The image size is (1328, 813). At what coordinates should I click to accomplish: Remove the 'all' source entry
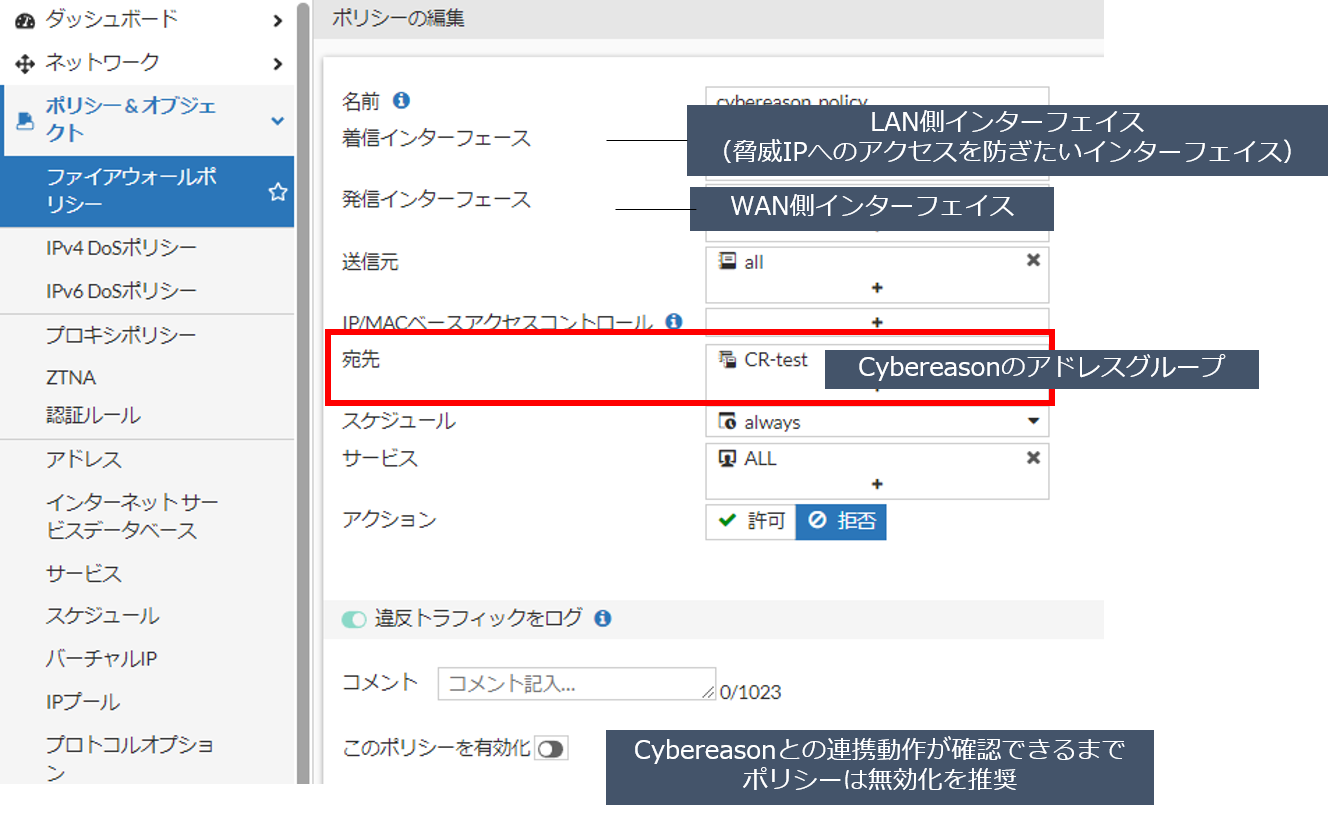pos(1033,260)
